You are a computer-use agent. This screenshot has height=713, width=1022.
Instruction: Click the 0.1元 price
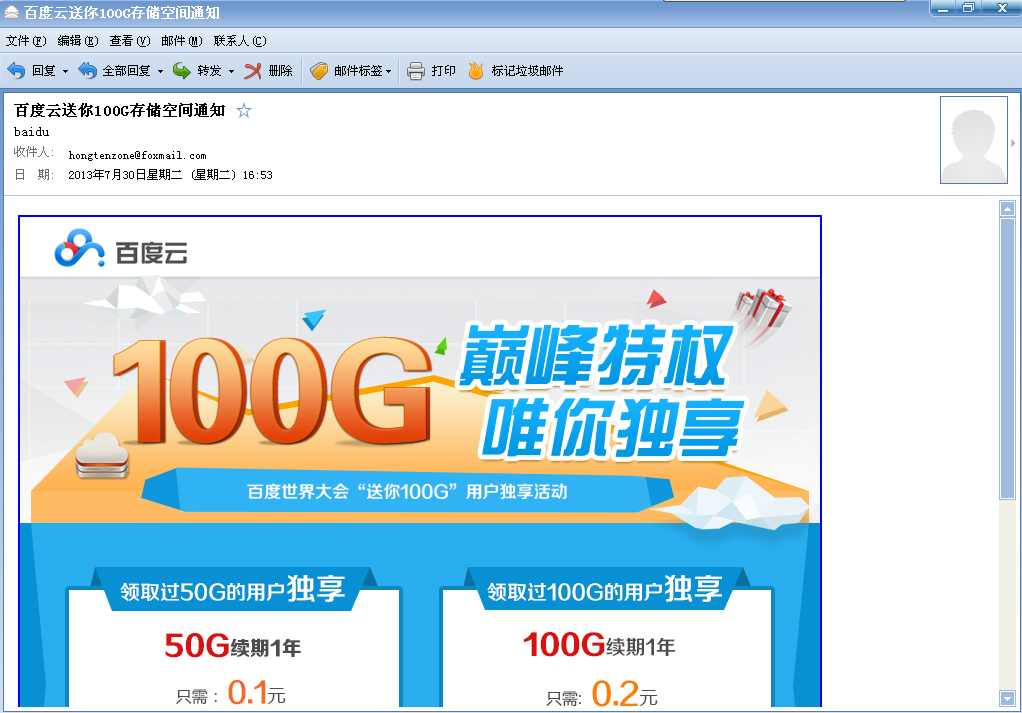click(x=256, y=693)
